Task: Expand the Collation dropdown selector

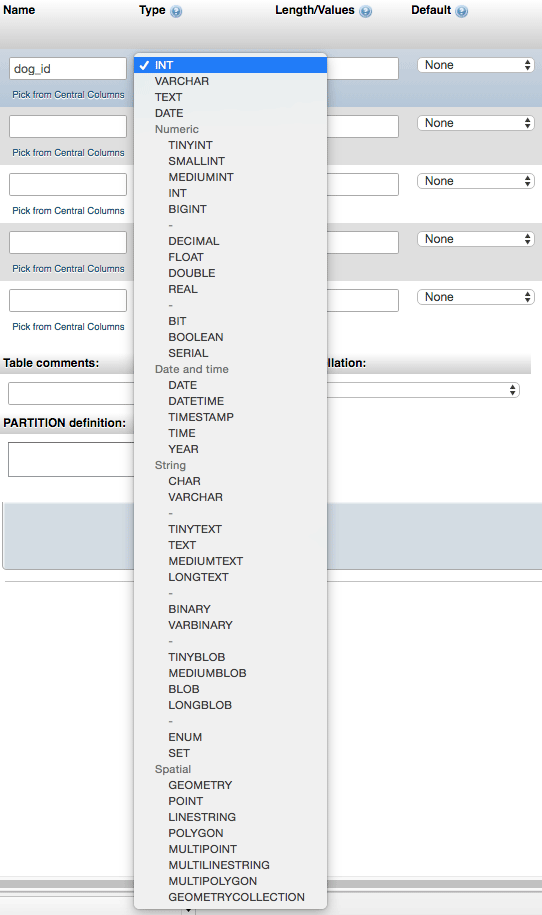Action: tap(423, 390)
